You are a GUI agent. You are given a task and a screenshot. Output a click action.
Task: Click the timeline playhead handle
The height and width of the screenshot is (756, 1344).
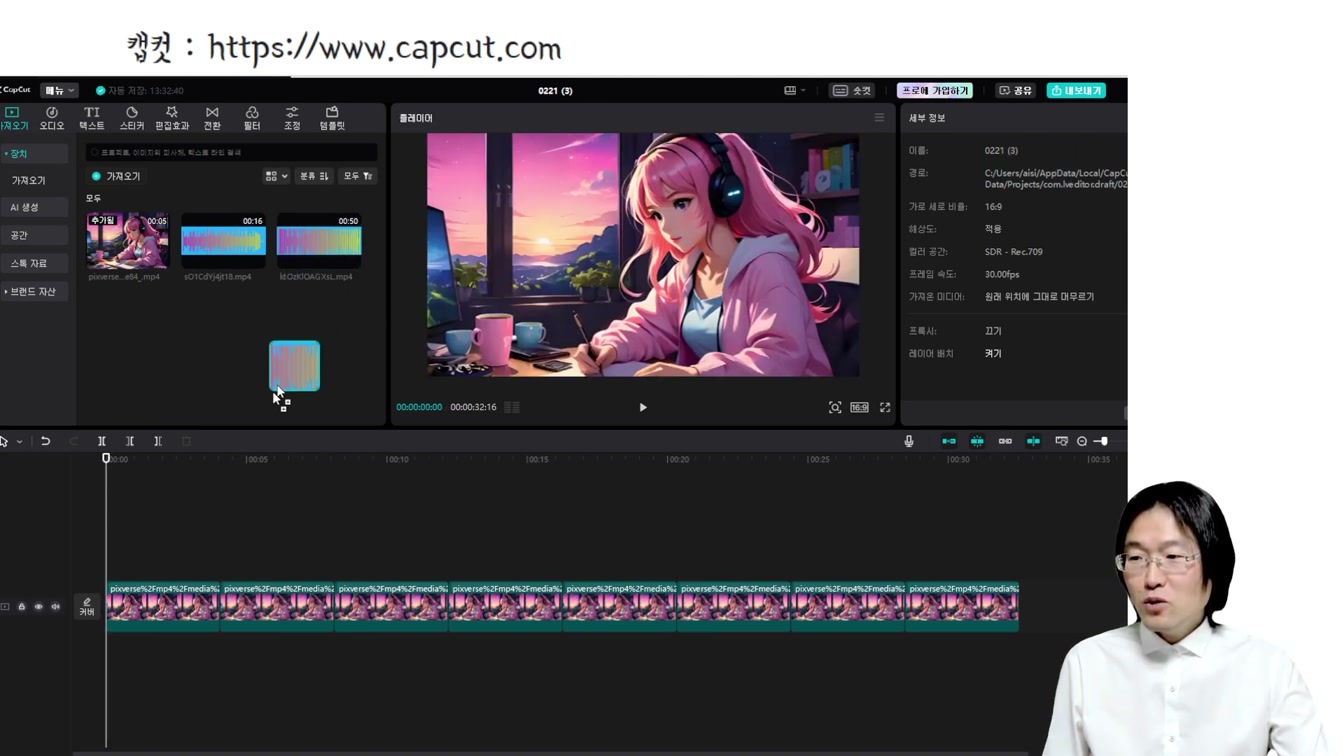[106, 458]
